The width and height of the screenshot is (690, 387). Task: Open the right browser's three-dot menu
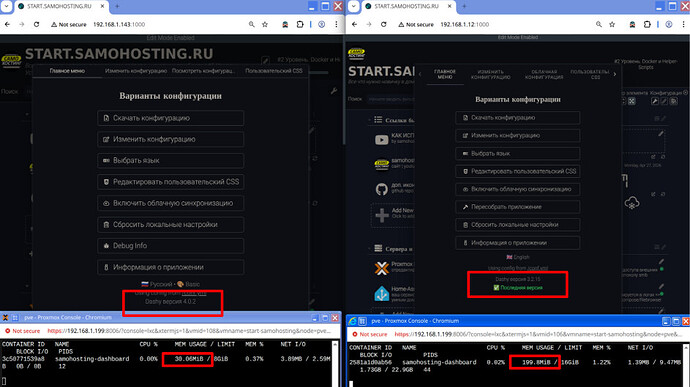click(x=683, y=25)
